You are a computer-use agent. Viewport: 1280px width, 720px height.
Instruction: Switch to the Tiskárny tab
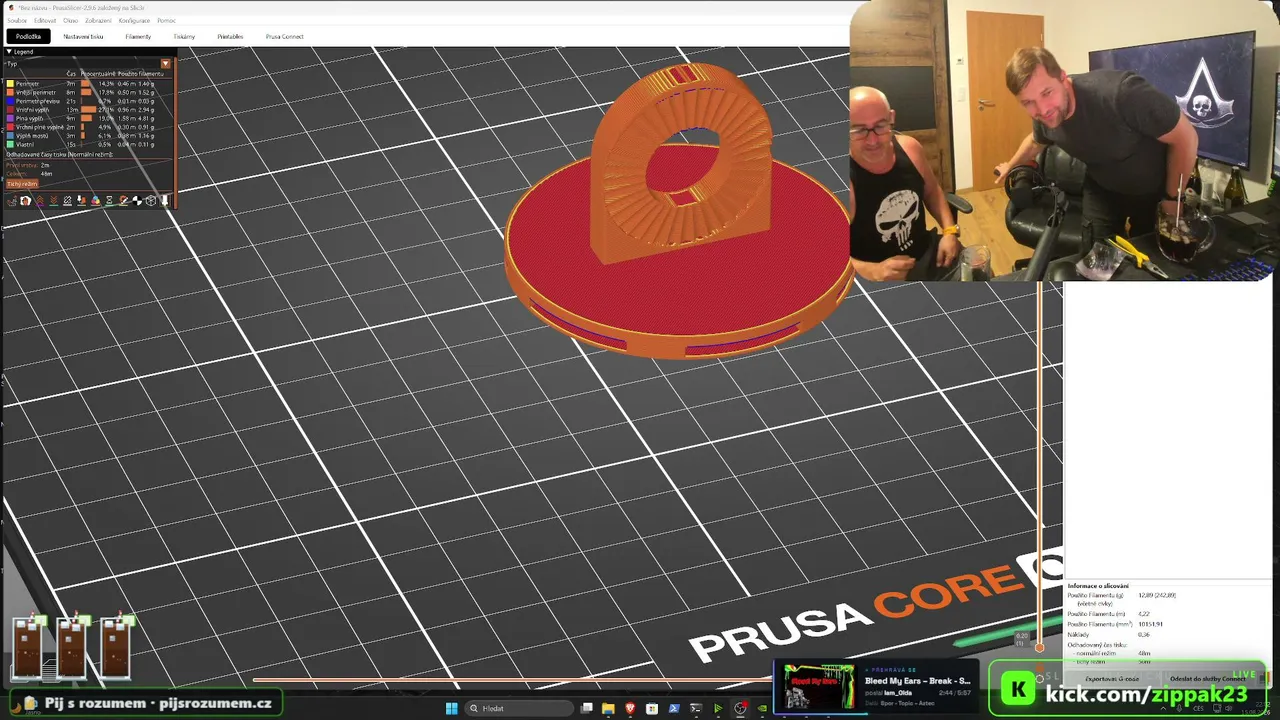(x=184, y=36)
